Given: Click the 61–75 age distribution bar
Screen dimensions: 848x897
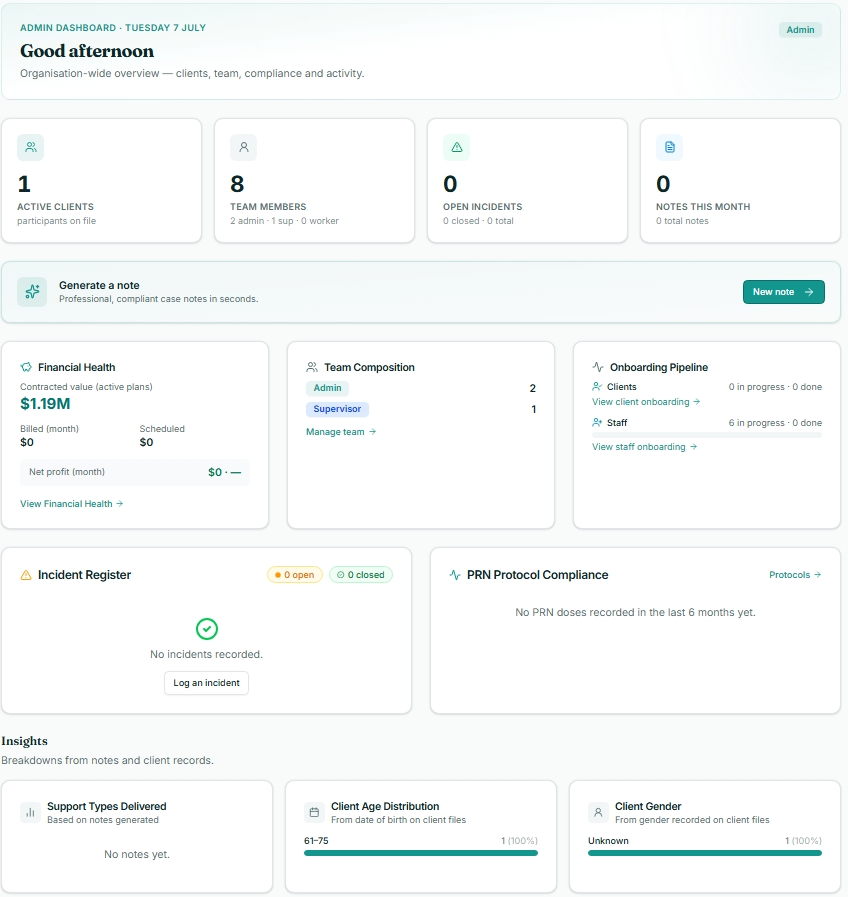Looking at the screenshot, I should 421,853.
